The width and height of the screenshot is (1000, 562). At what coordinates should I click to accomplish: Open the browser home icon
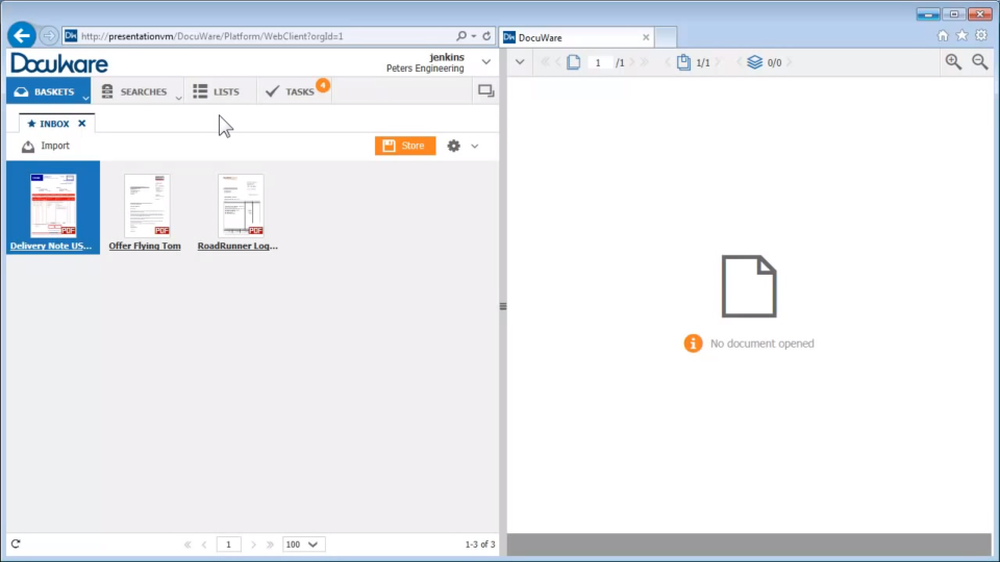943,36
